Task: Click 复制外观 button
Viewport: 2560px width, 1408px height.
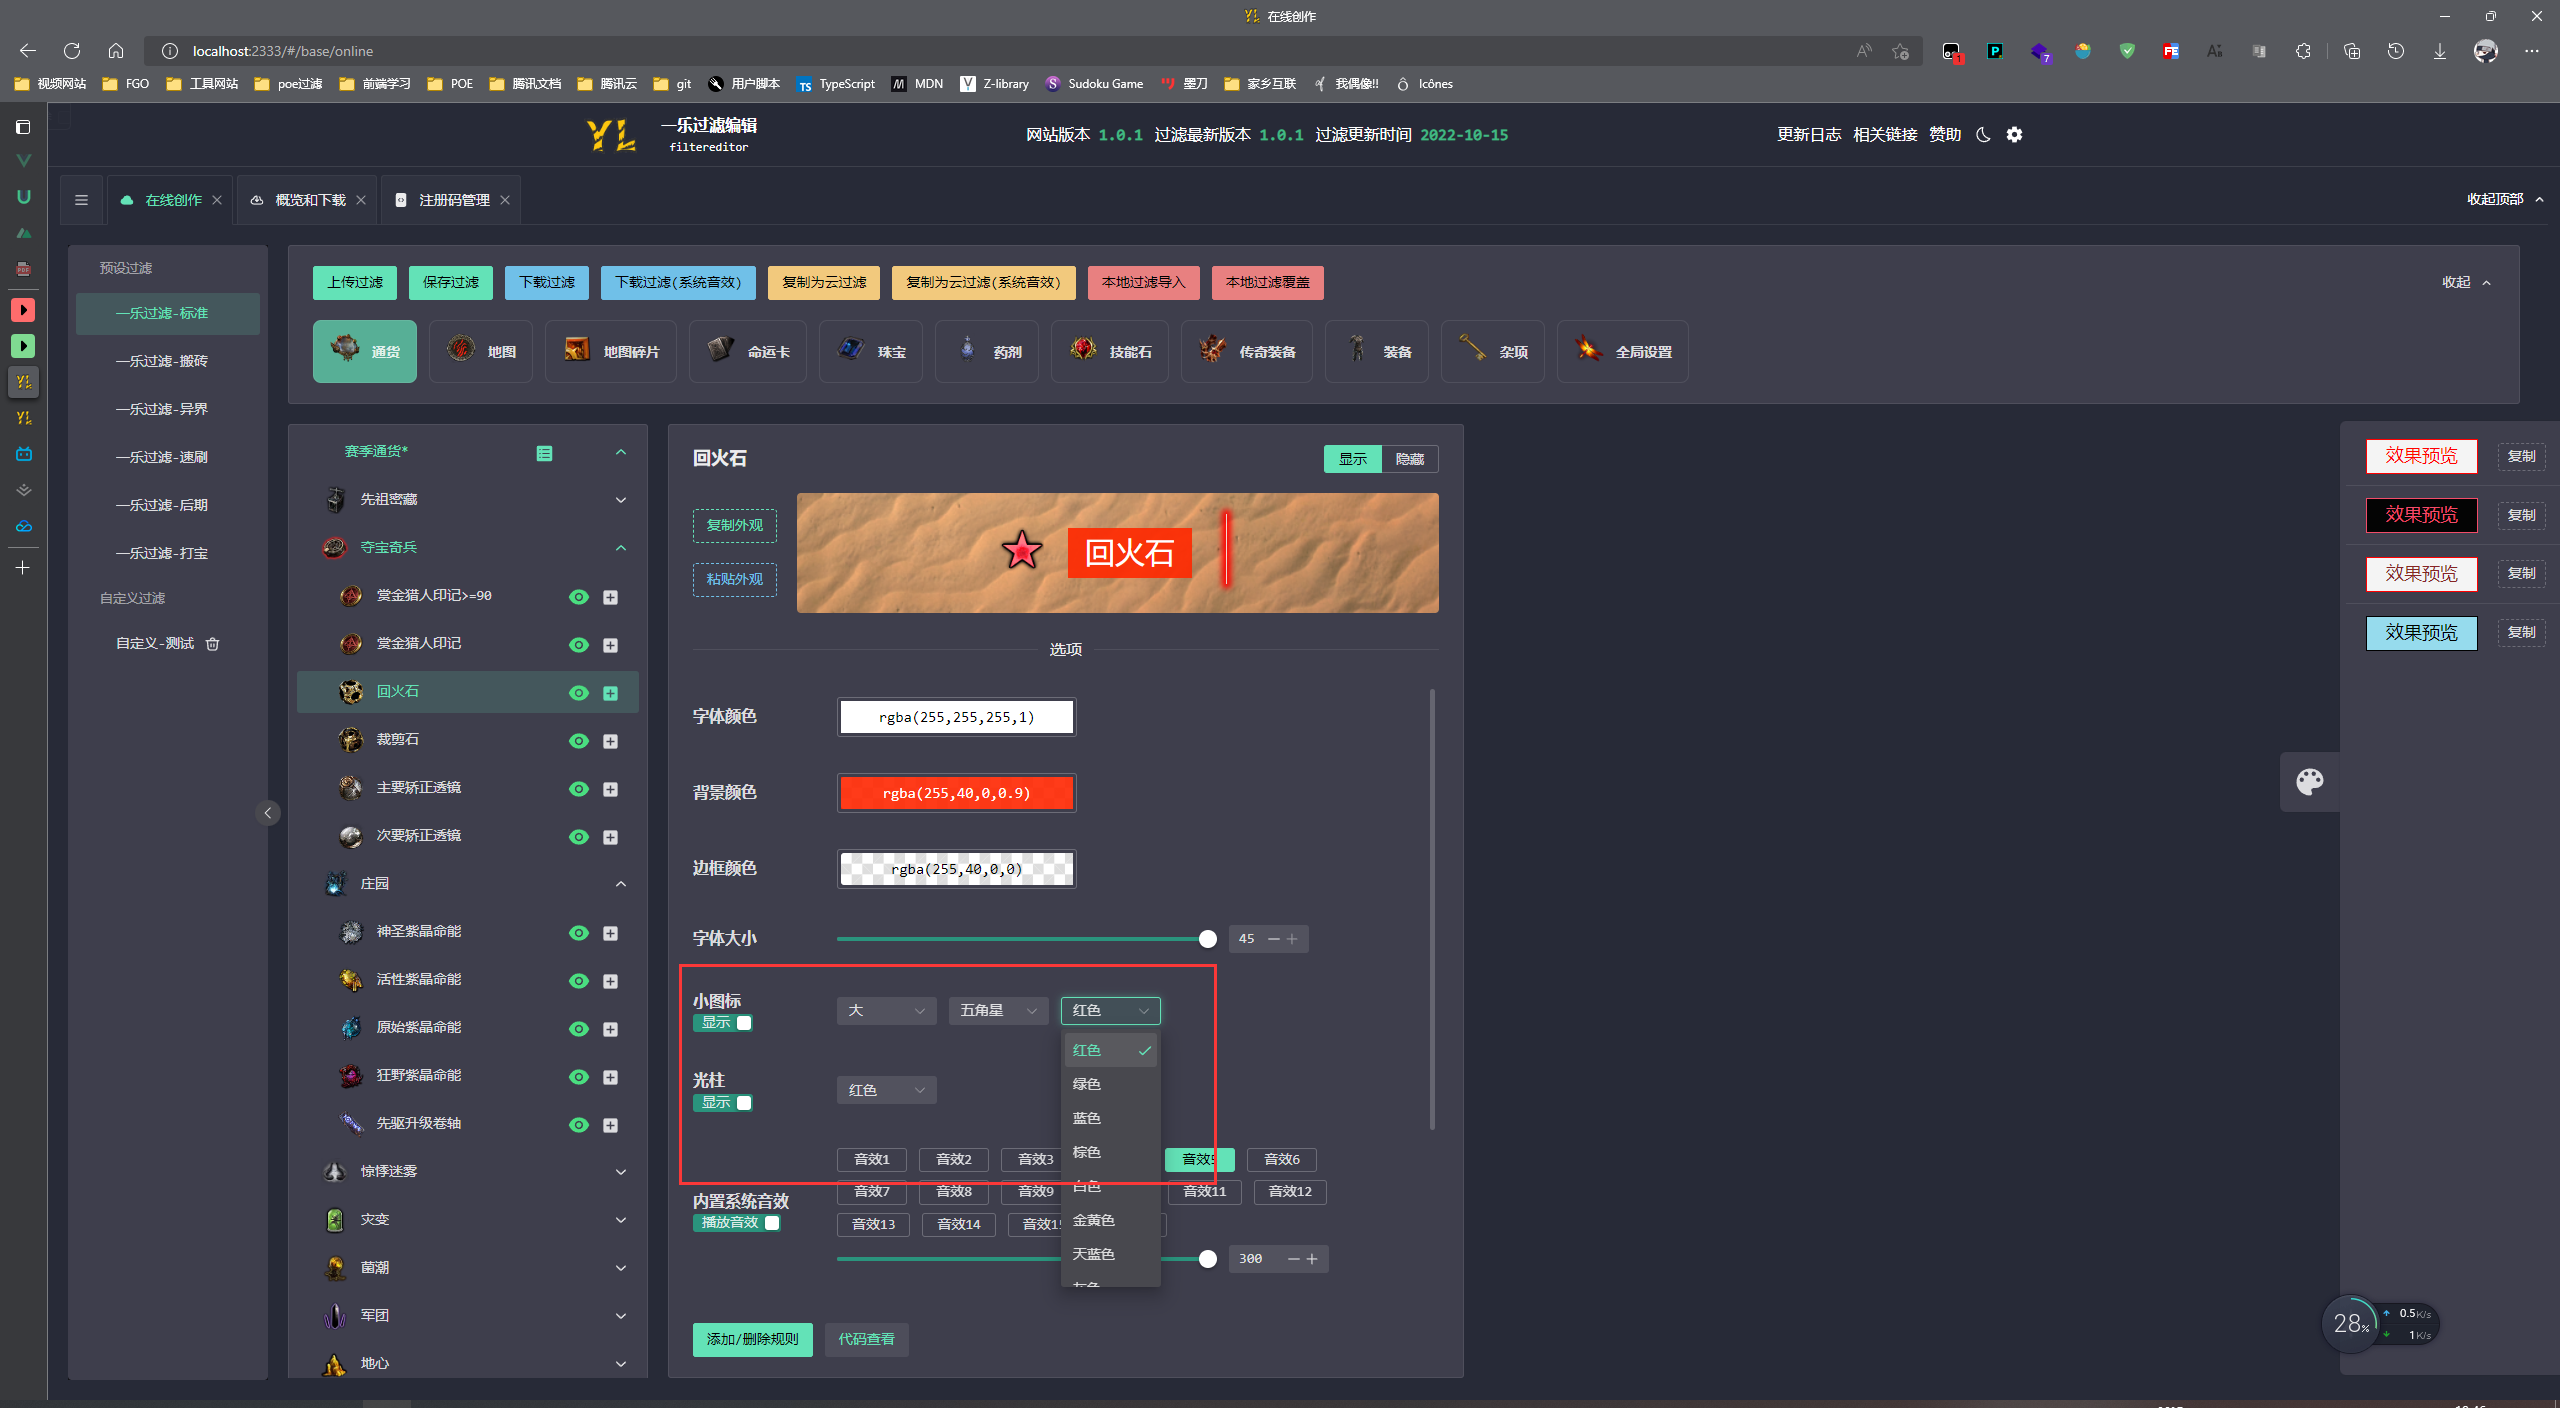Action: pos(734,526)
